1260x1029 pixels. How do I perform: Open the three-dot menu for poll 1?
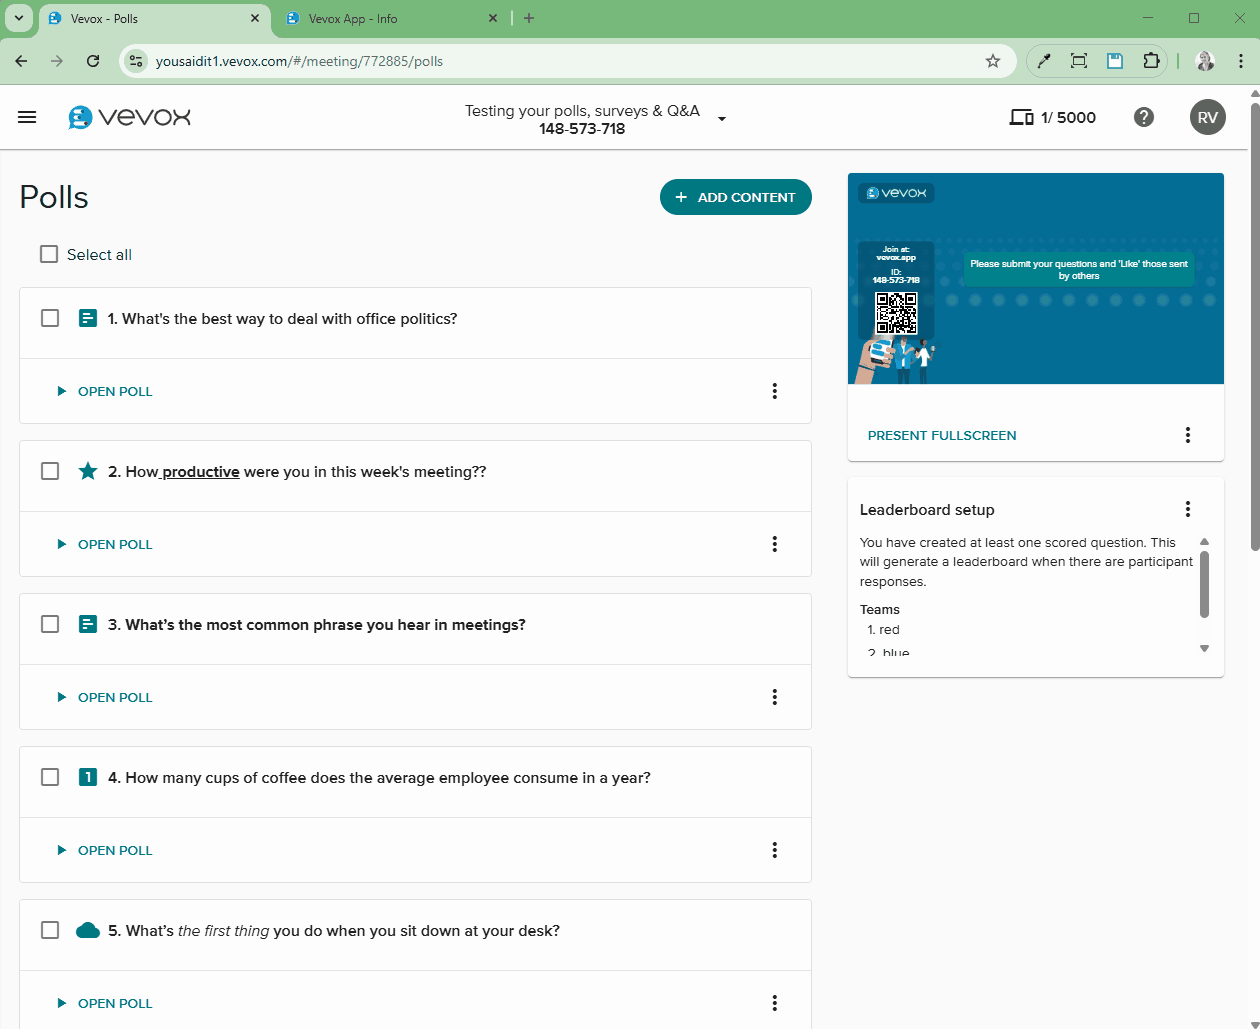(x=774, y=391)
